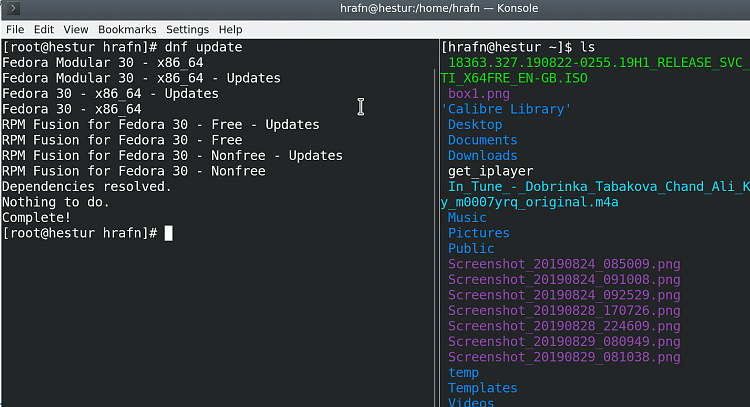The width and height of the screenshot is (750, 407).
Task: Click the Downloads directory name
Action: click(483, 155)
